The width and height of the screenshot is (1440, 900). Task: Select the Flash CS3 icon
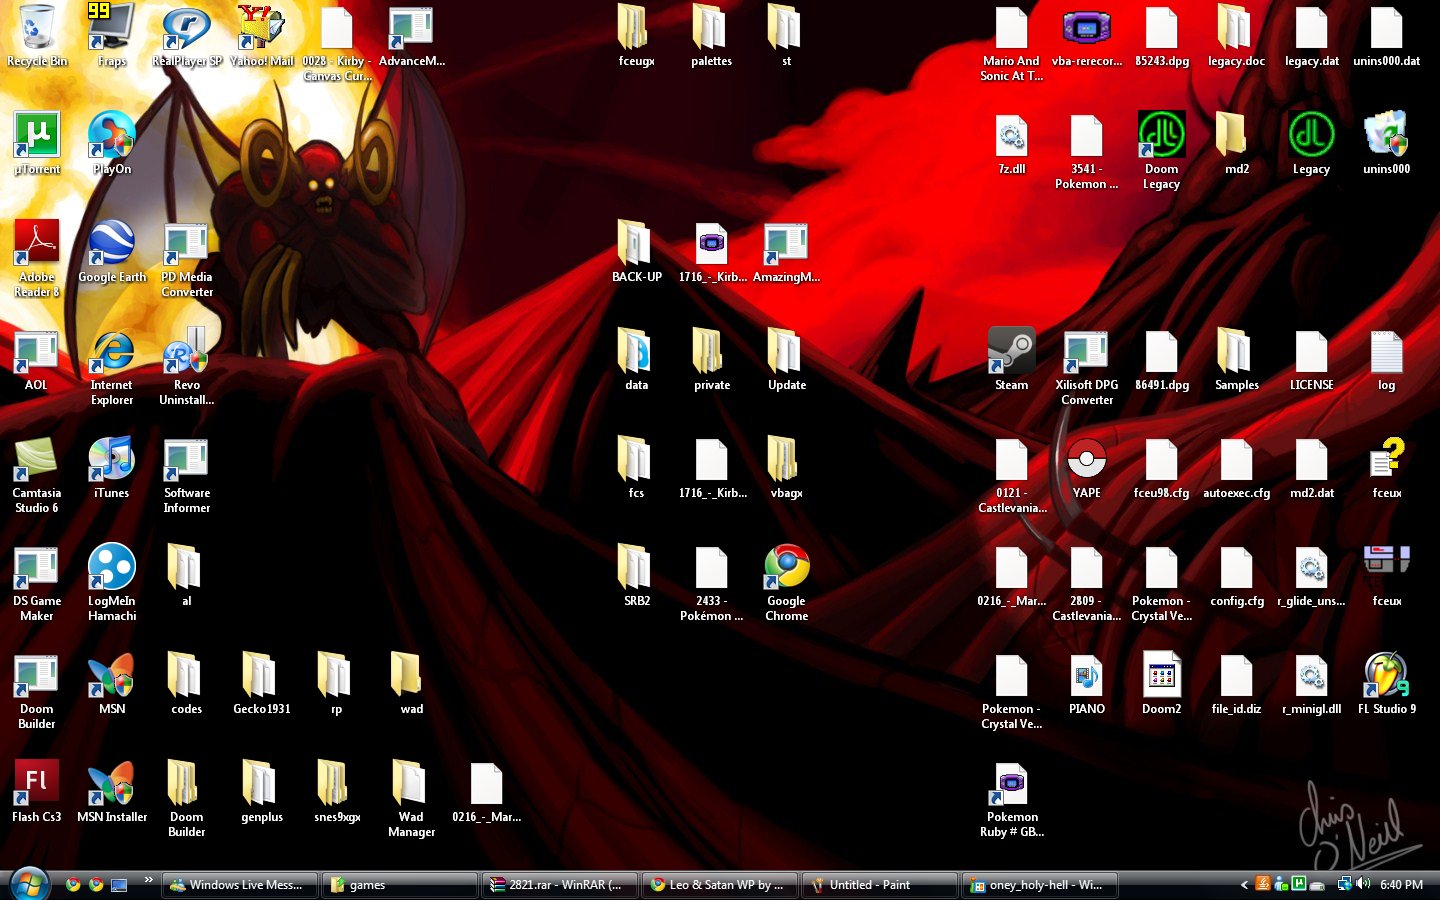coord(37,792)
